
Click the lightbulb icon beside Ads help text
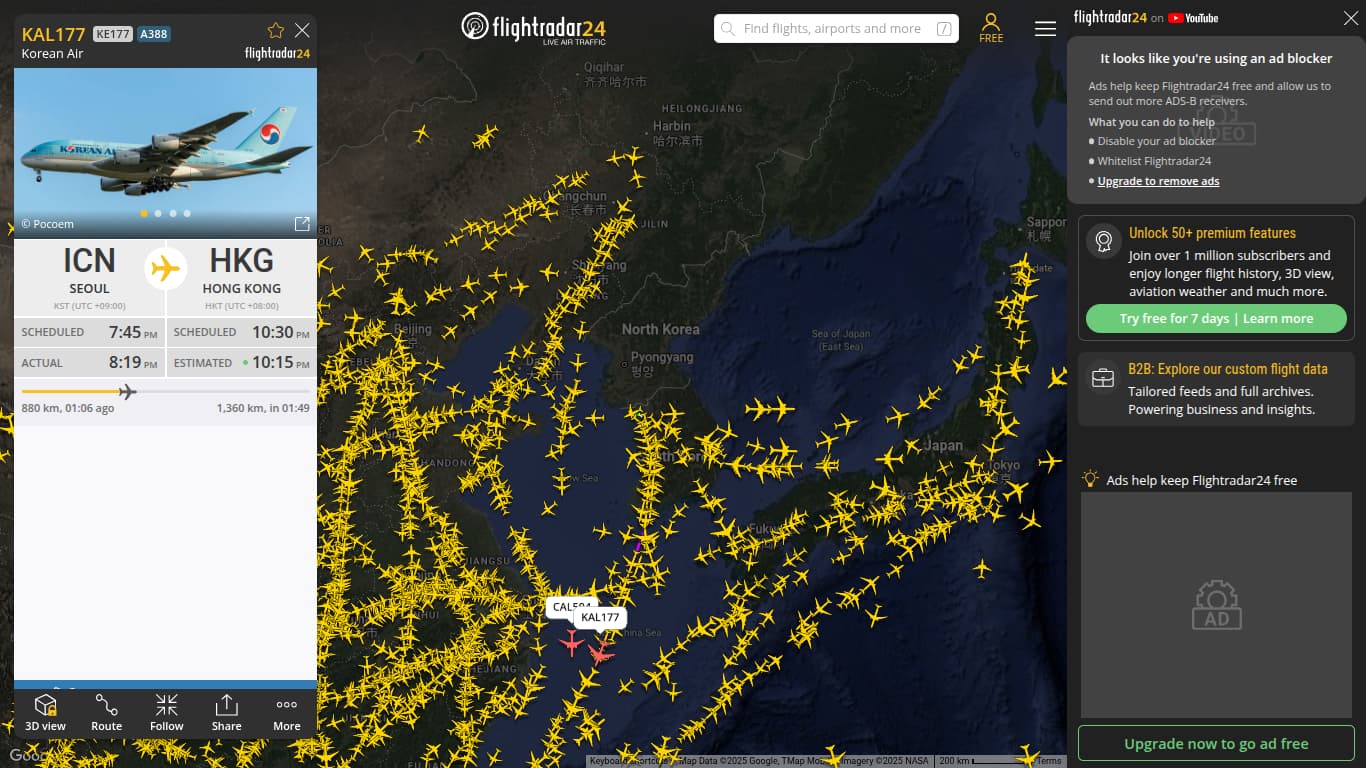[x=1091, y=480]
